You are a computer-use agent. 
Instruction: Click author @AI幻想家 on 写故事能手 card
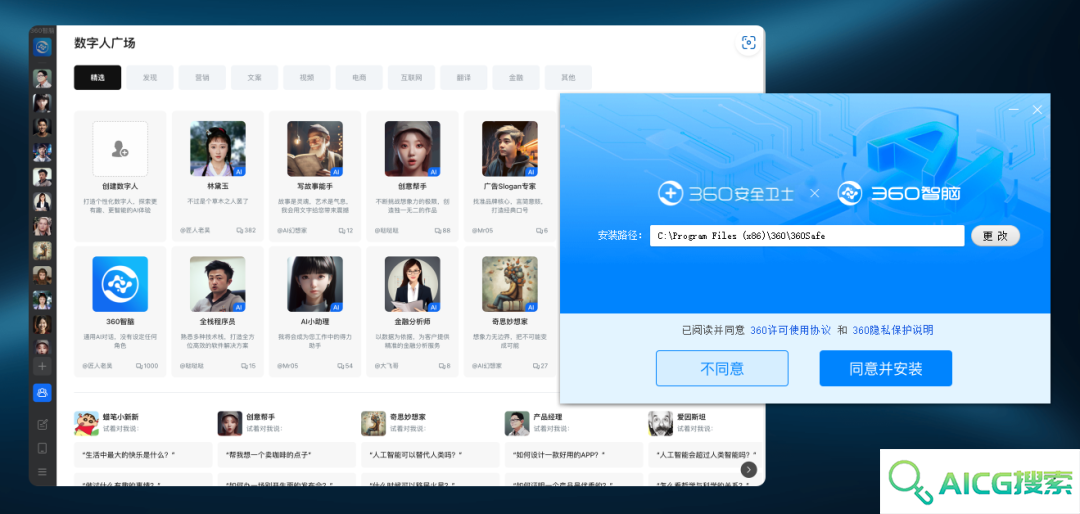click(x=292, y=230)
